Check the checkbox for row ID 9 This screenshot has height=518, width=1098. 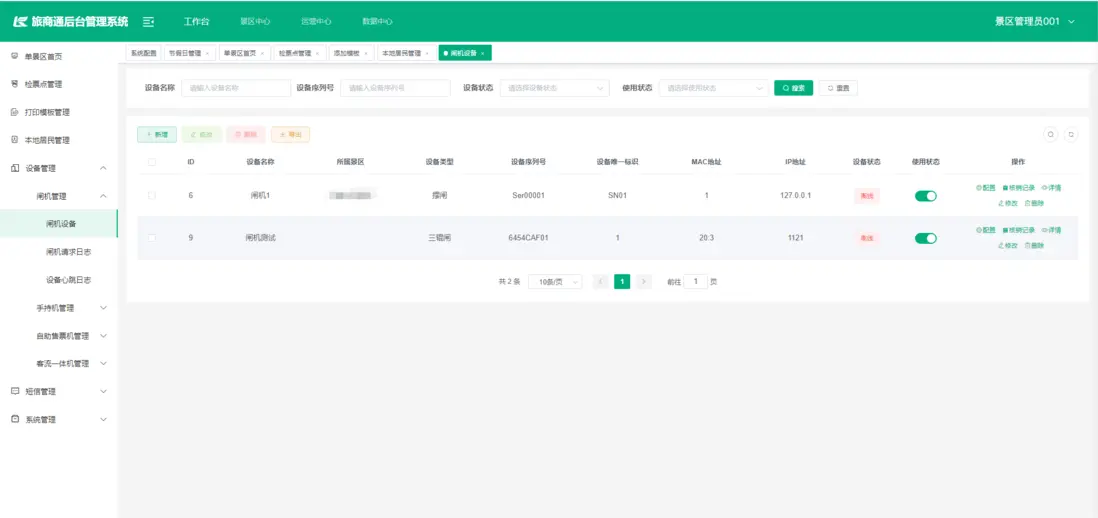tap(152, 238)
